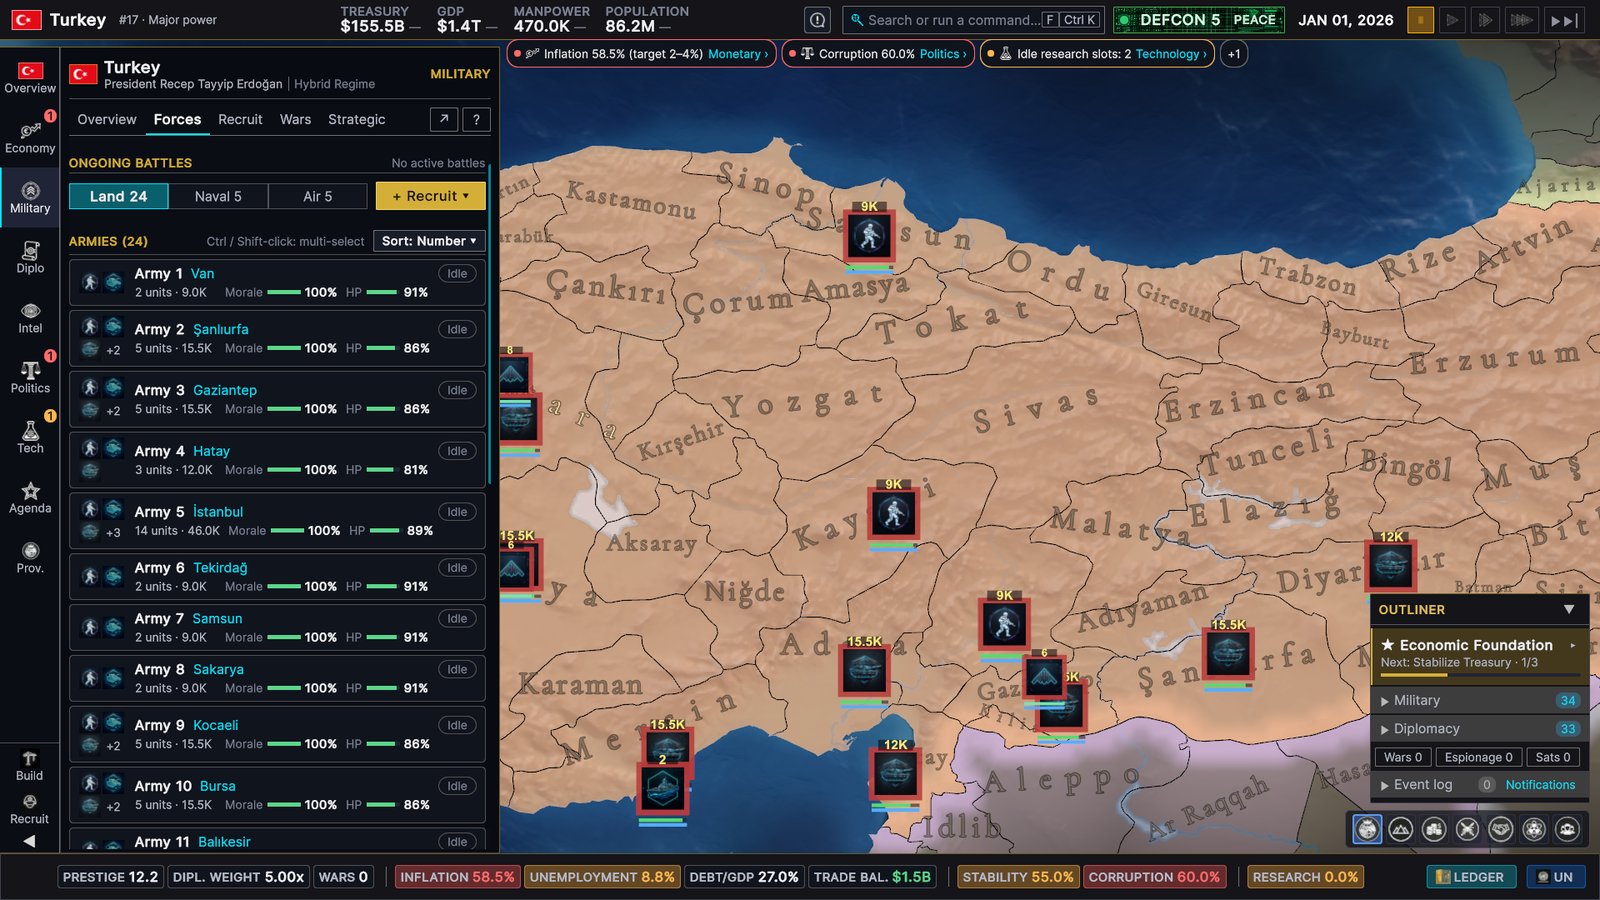1600x900 pixels.
Task: Expand the Event log section
Action: coord(1423,785)
